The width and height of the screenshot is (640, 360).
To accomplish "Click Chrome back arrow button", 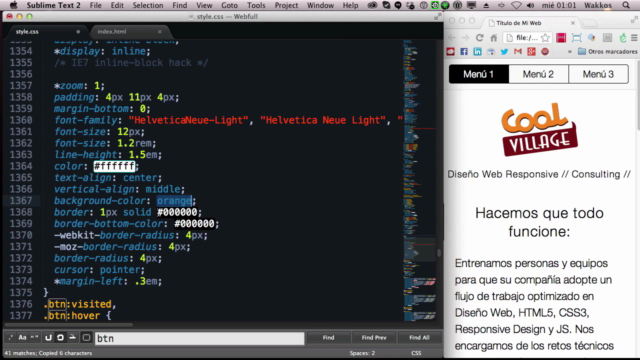I will pos(452,38).
